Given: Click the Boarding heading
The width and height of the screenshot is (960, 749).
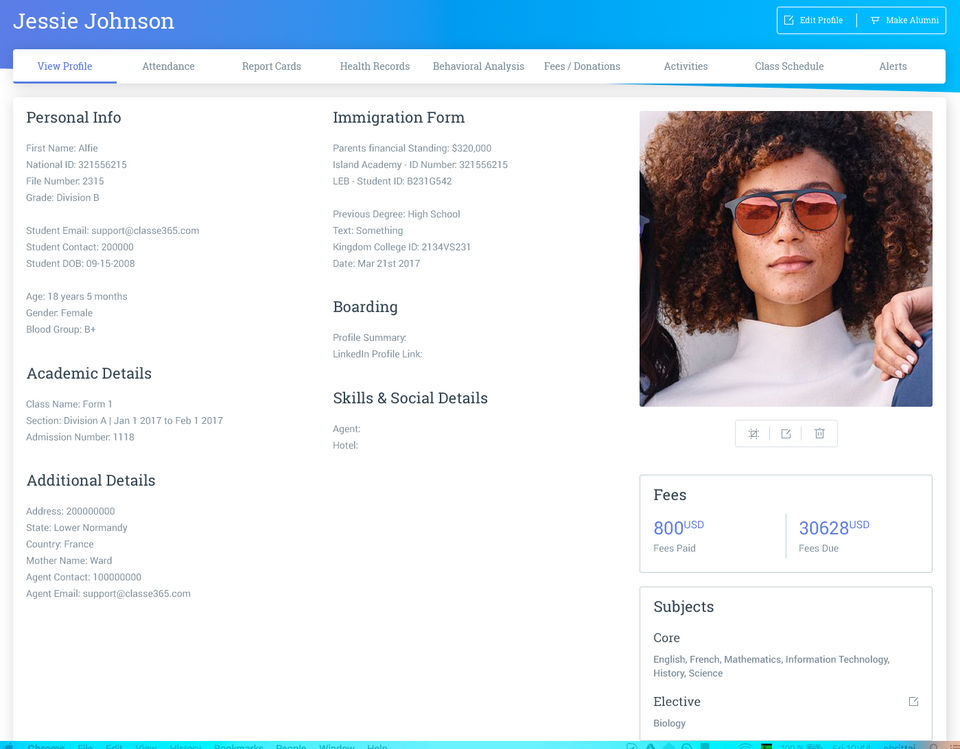Looking at the screenshot, I should tap(365, 307).
